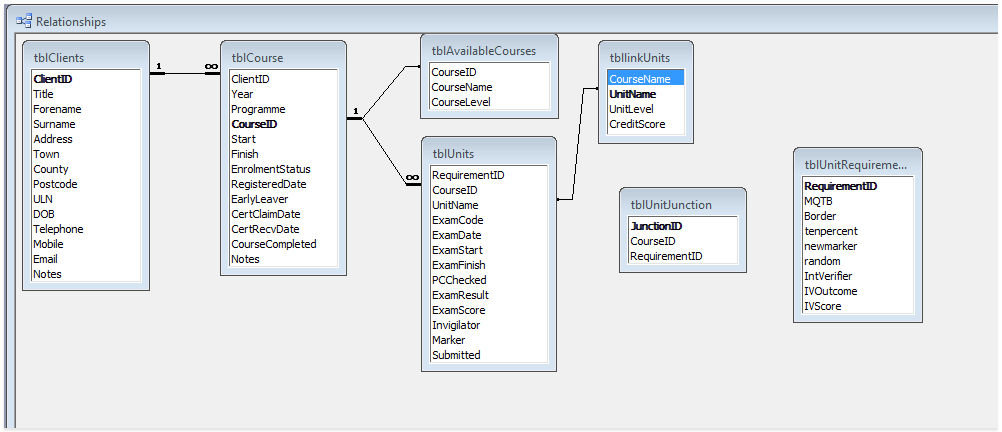
Task: Select DOB field in tblClients
Action: pos(86,214)
